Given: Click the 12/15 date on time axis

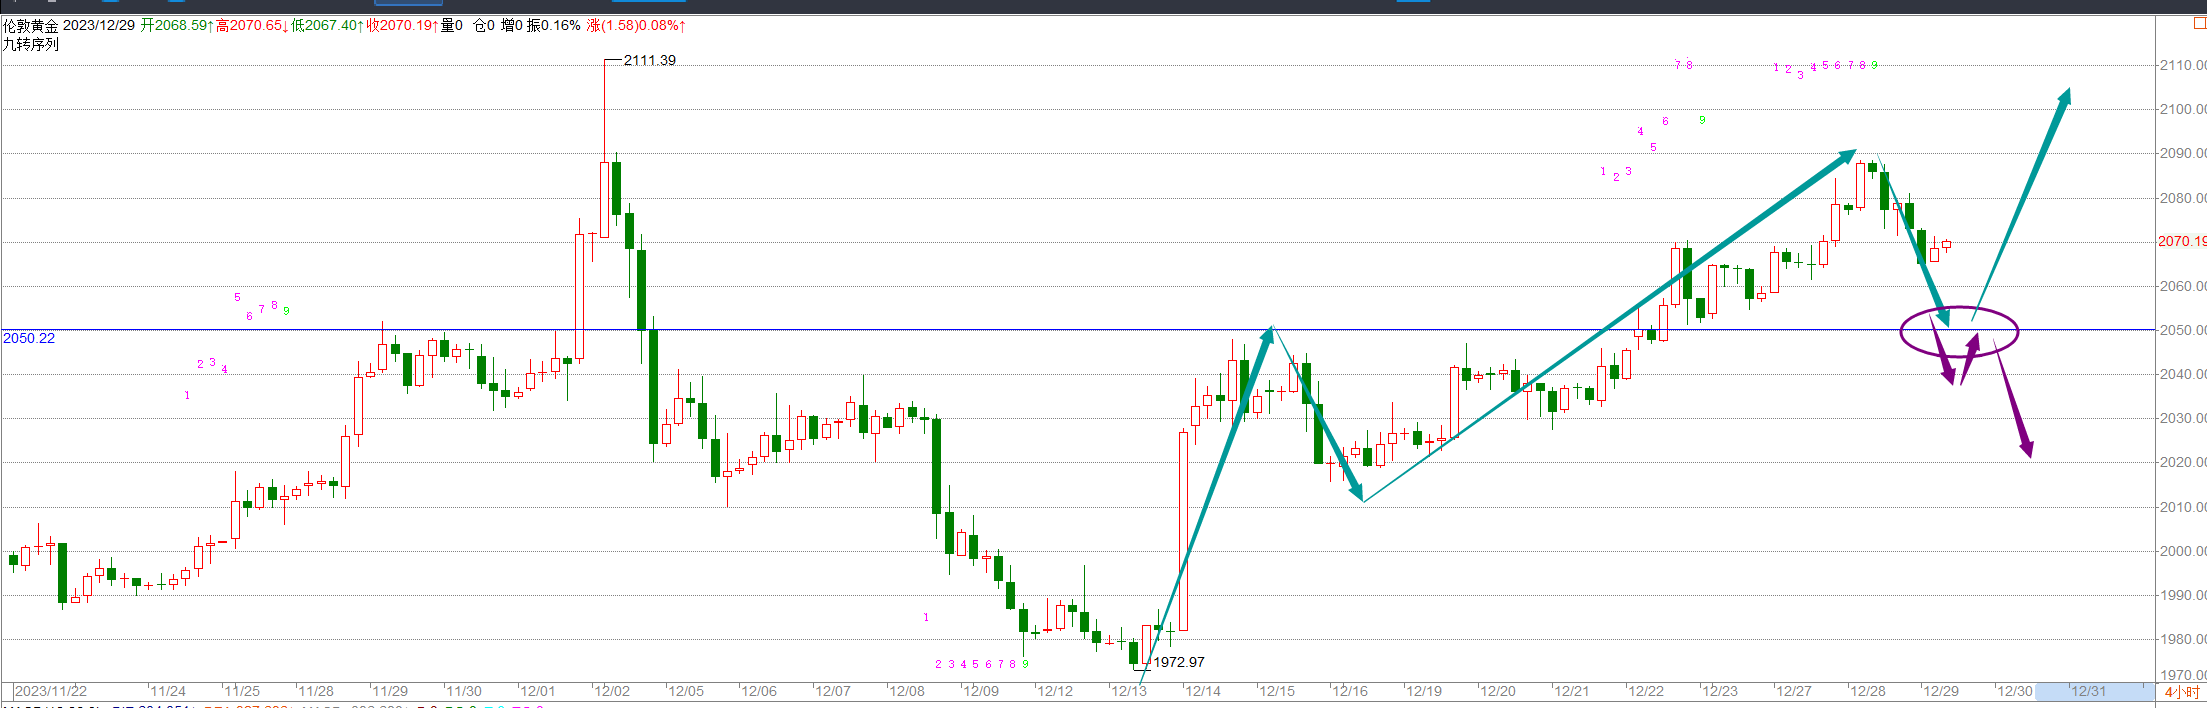Looking at the screenshot, I should (x=1277, y=691).
